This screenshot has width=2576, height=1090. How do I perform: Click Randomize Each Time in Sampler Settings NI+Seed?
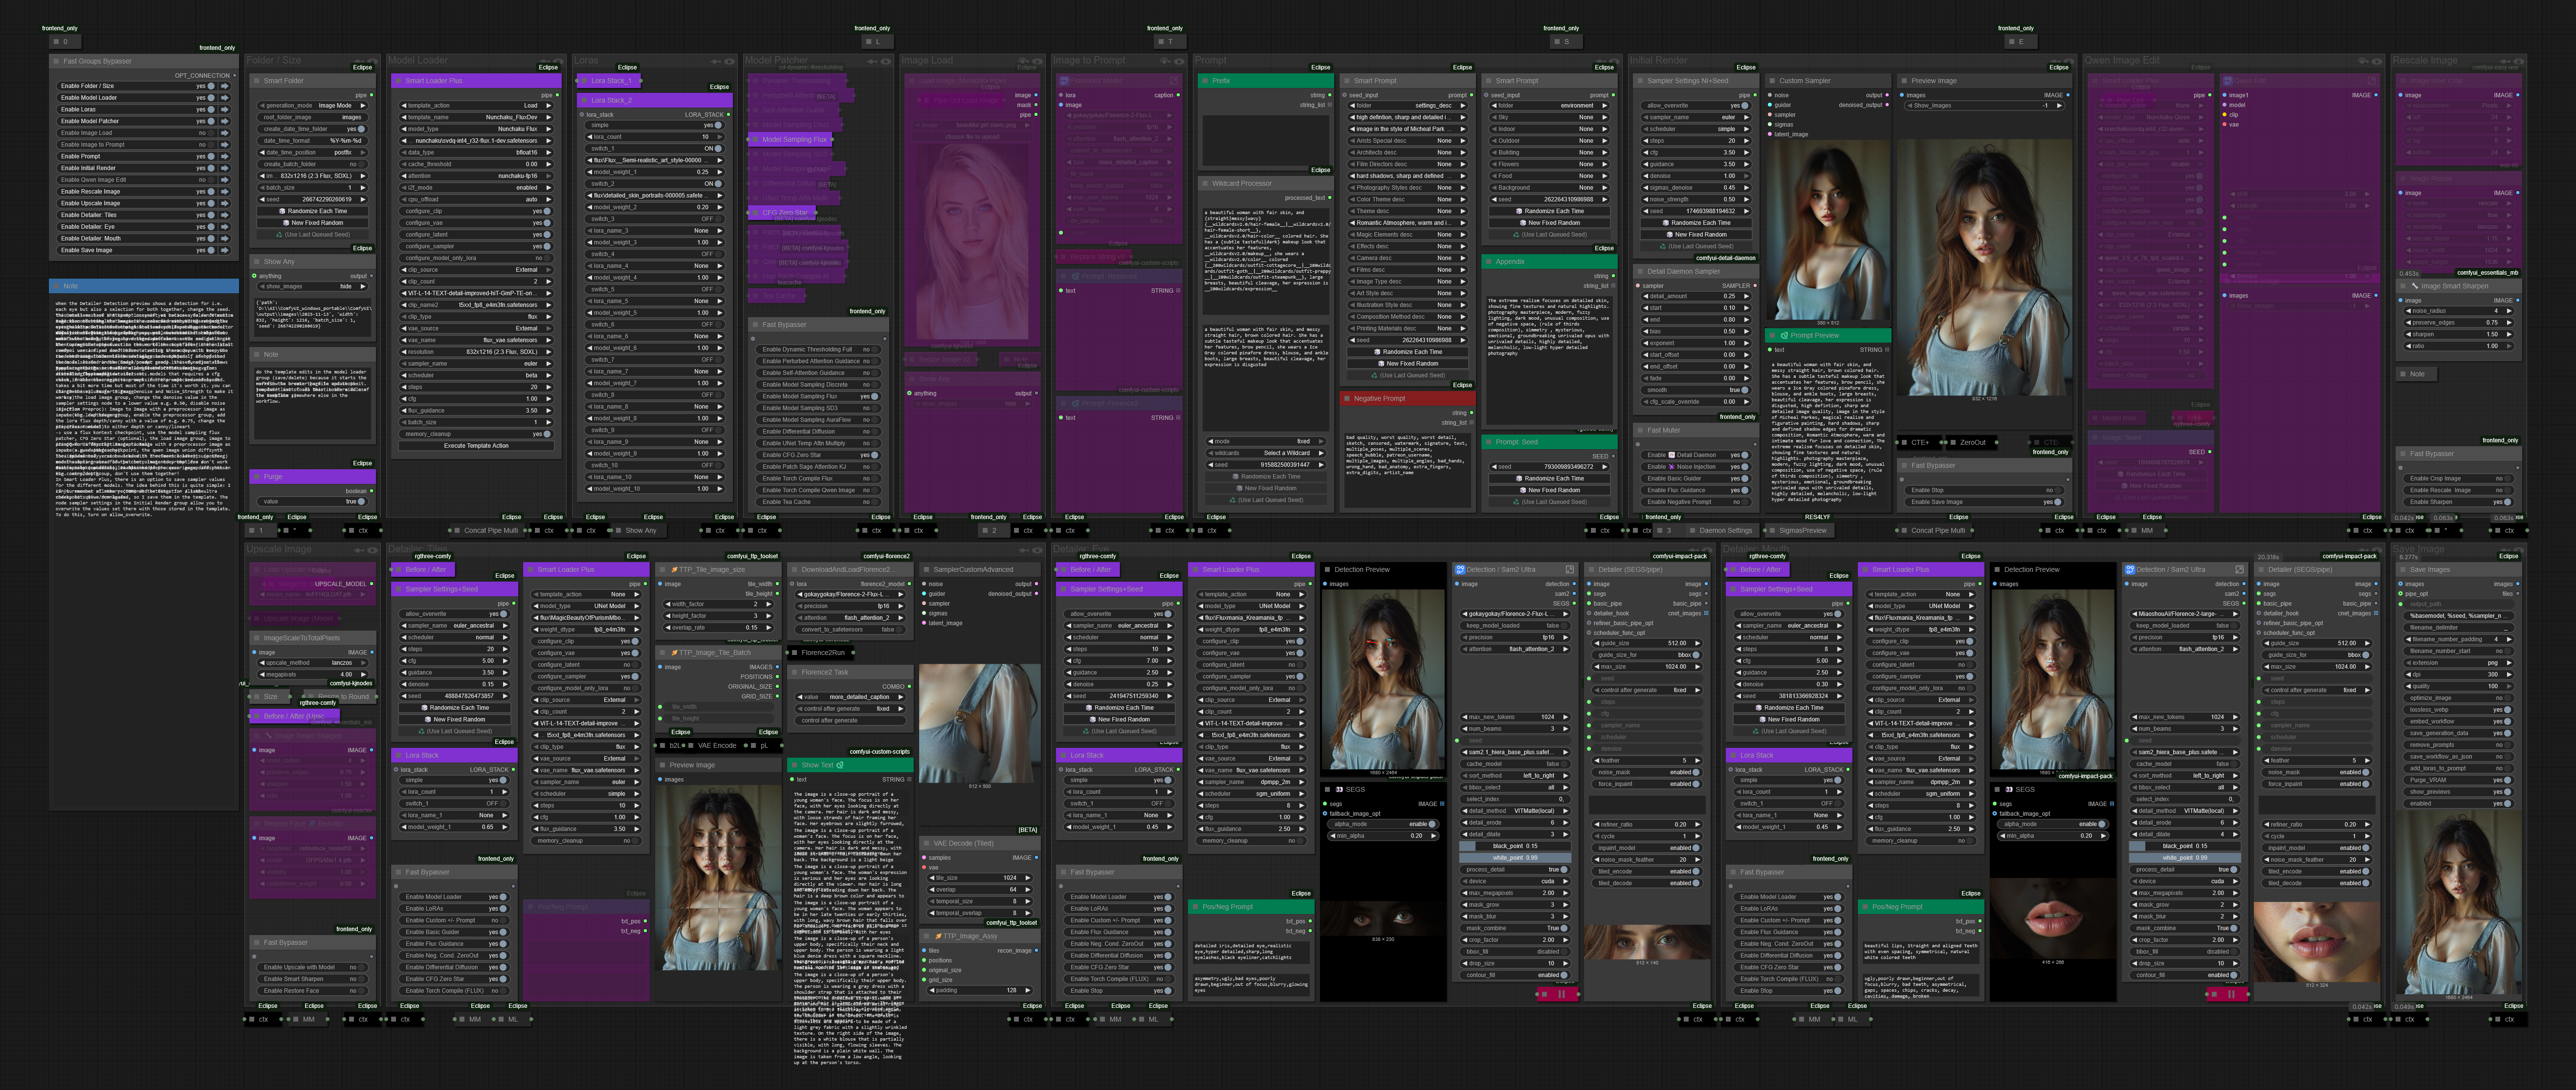(x=1697, y=223)
